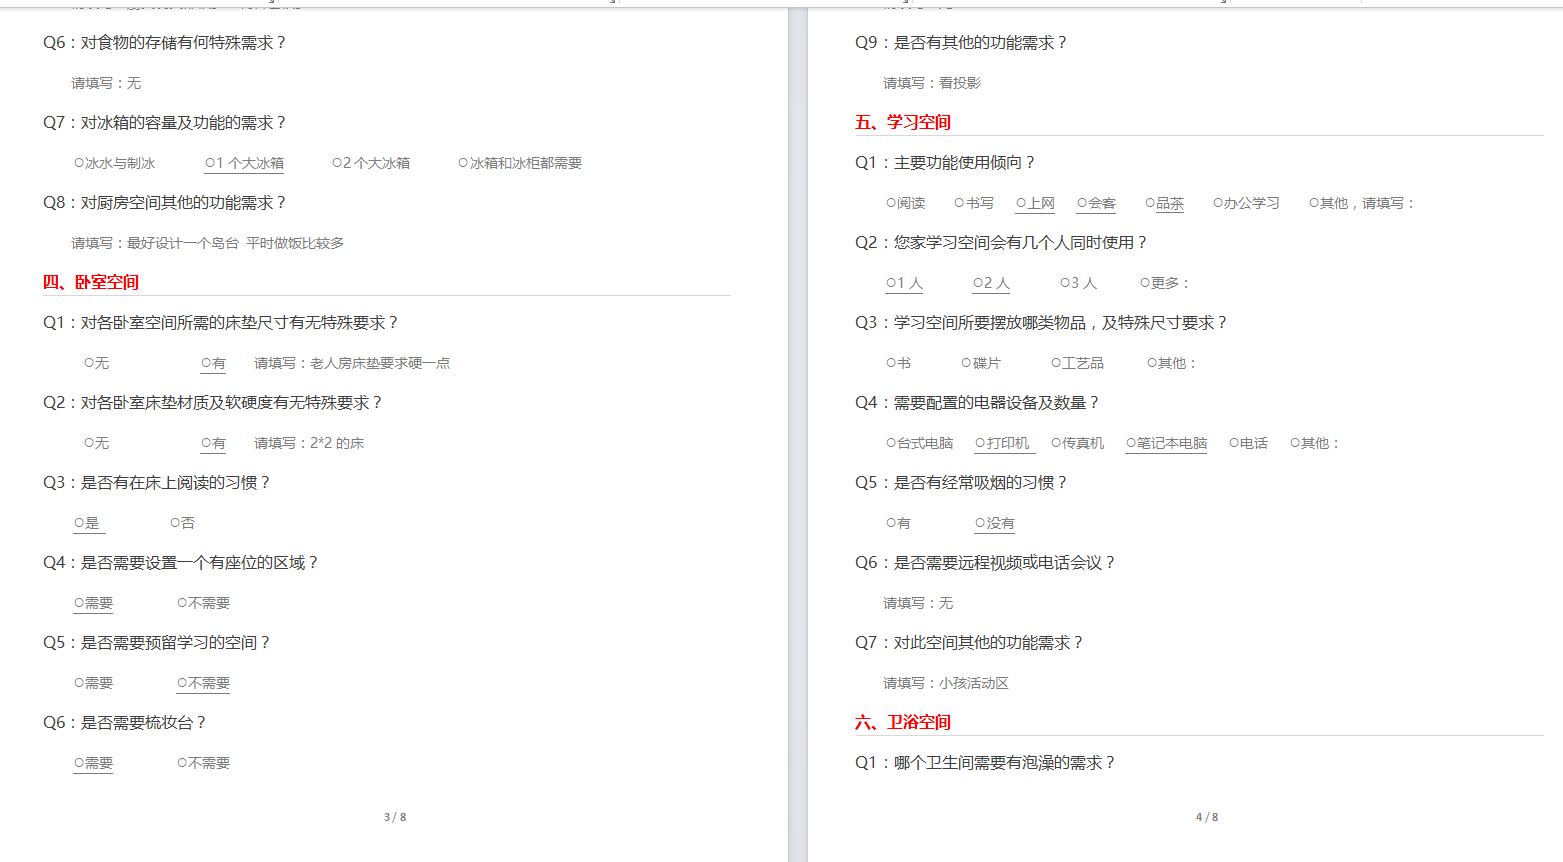Choose the 2个大冰箱 option
This screenshot has width=1563, height=862.
(x=371, y=163)
